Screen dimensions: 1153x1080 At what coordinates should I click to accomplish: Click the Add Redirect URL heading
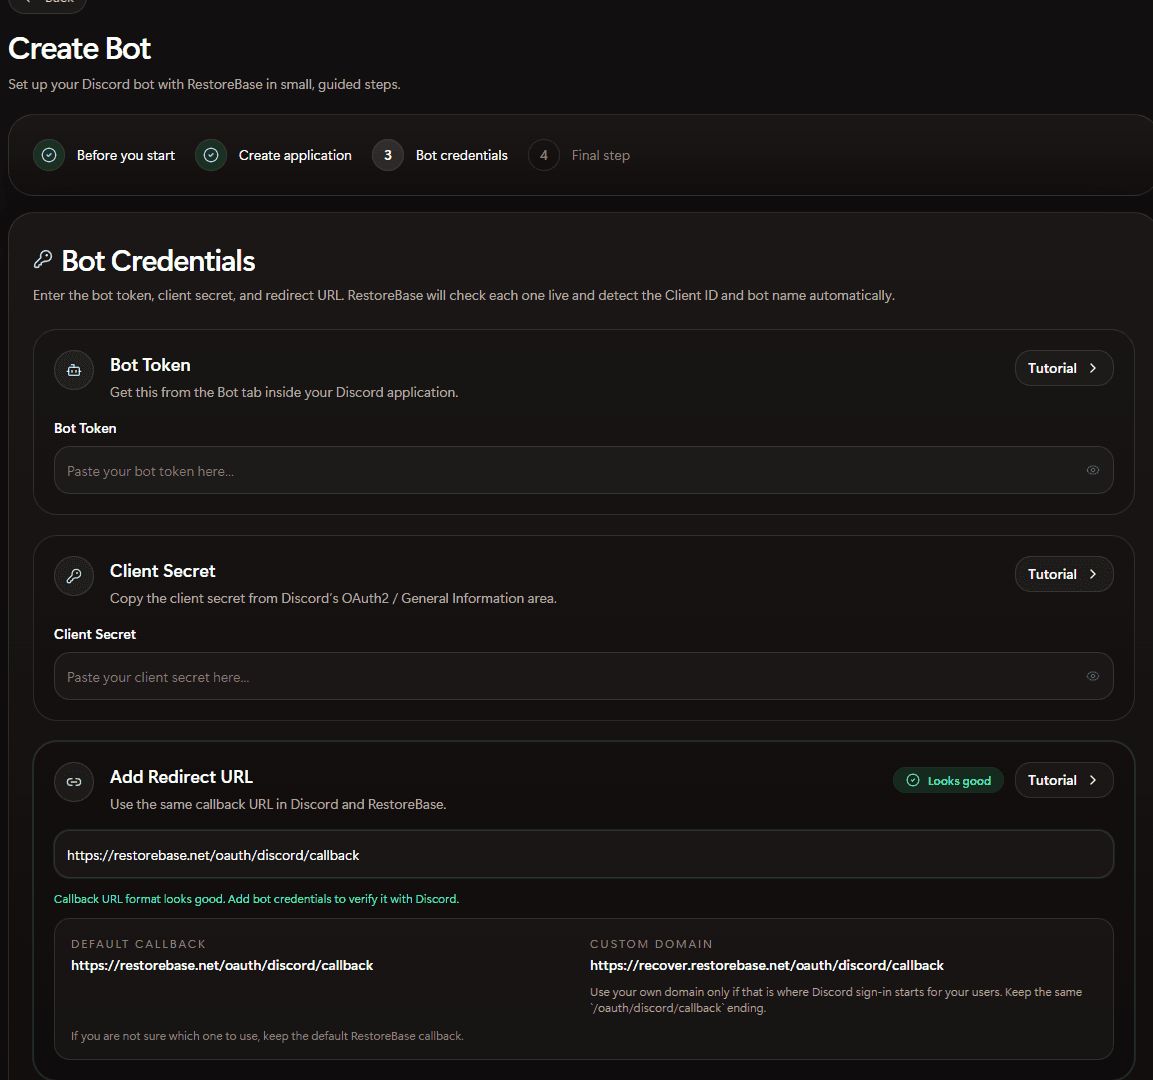click(x=181, y=777)
